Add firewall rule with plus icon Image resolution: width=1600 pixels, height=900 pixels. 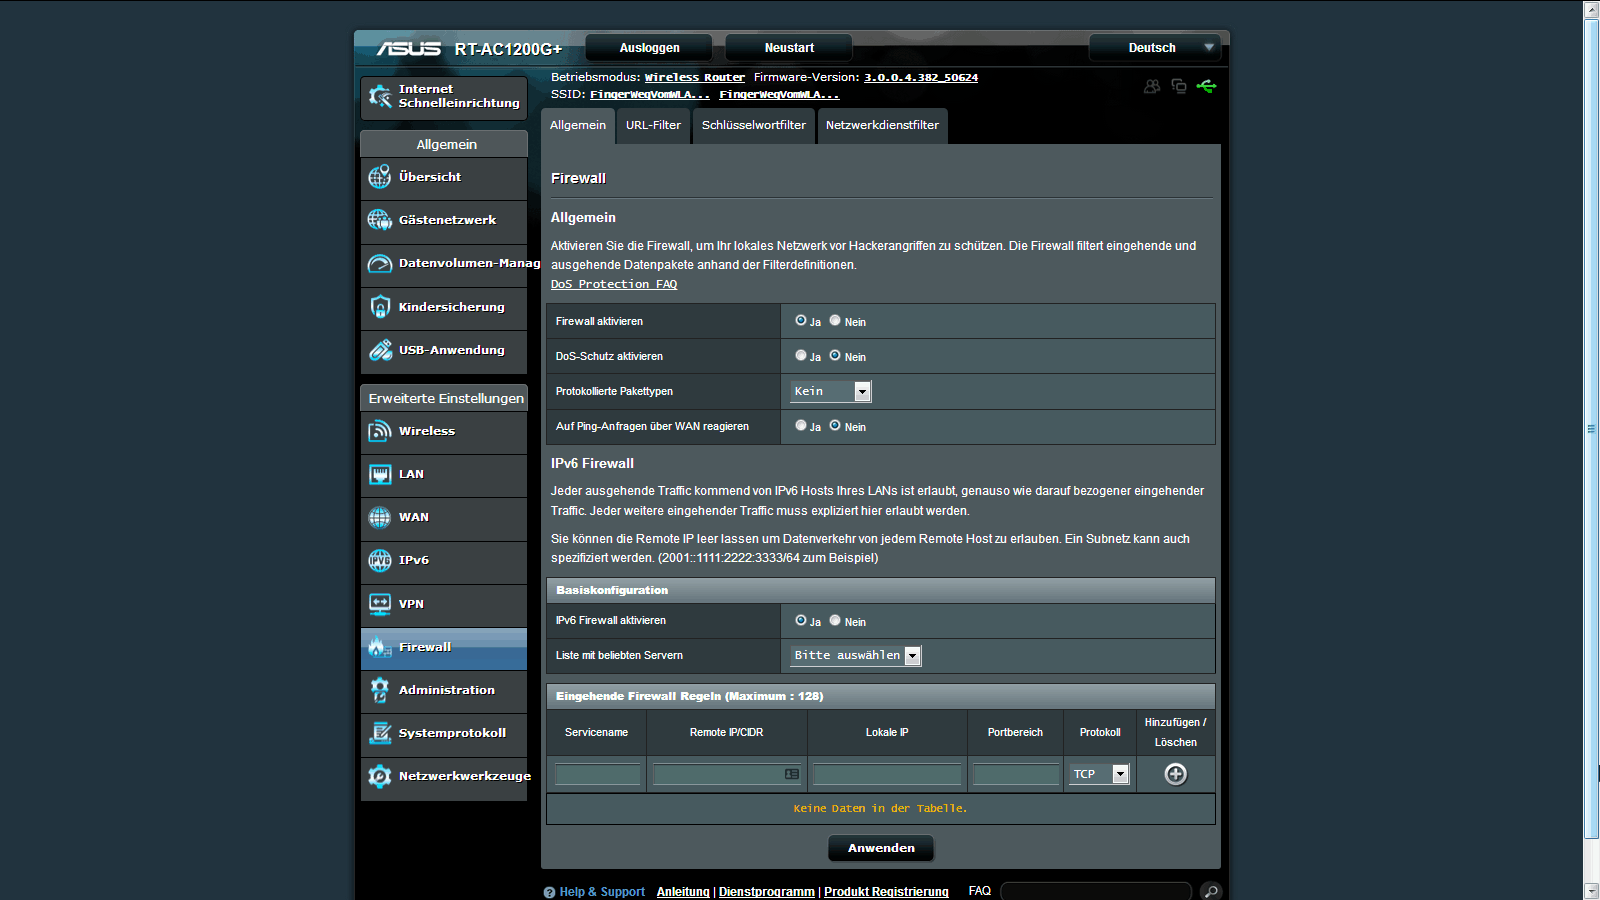(x=1176, y=774)
